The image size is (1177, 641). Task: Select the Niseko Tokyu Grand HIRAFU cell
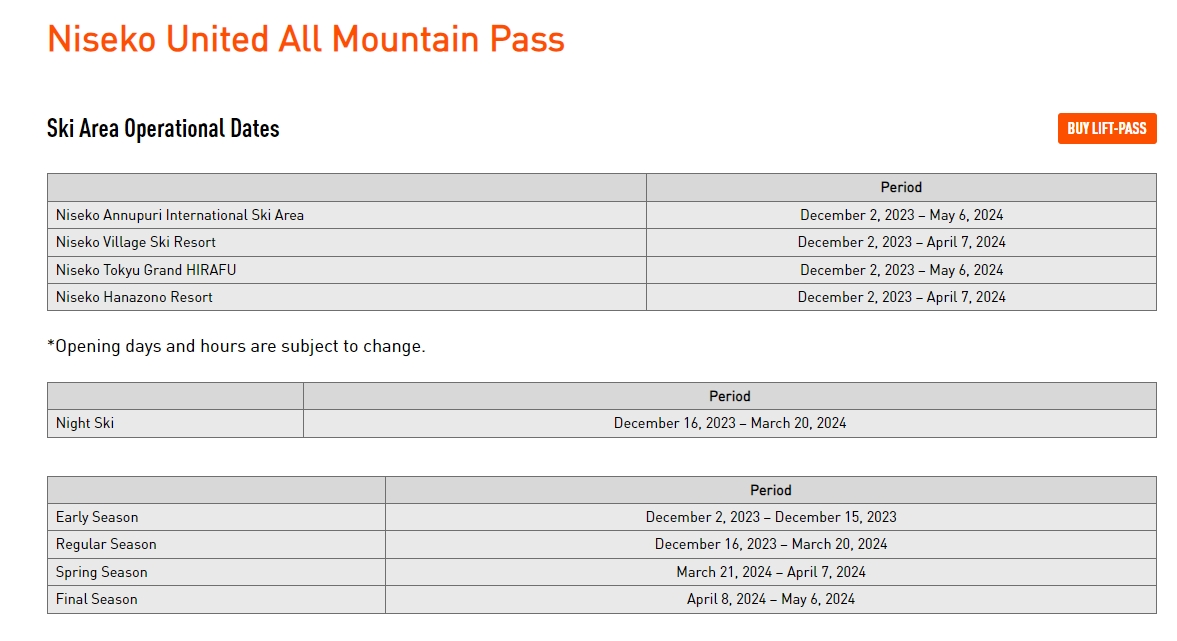pos(346,270)
